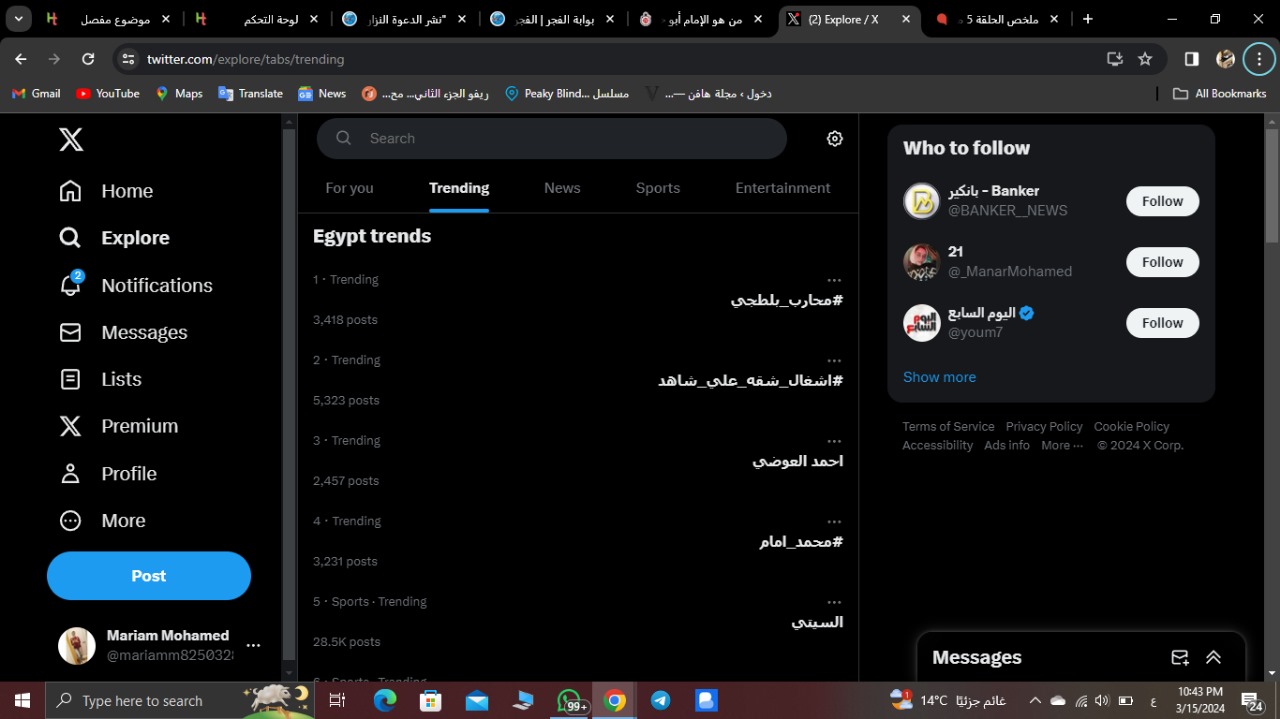
Task: Open Telegram from the taskbar
Action: point(661,701)
